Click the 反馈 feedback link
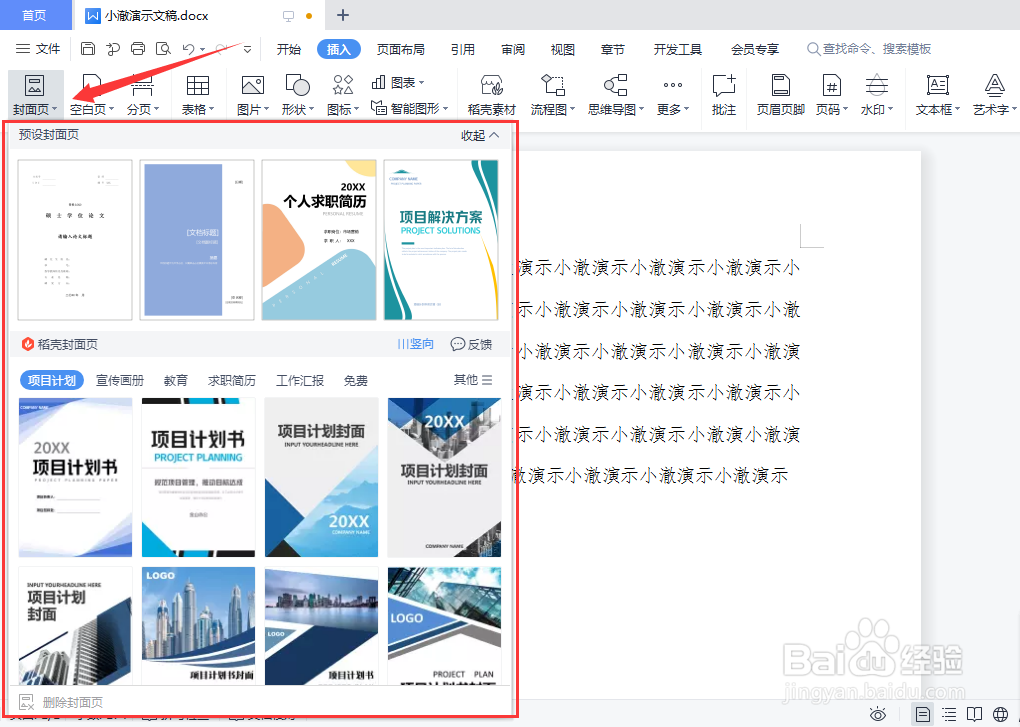 click(472, 344)
